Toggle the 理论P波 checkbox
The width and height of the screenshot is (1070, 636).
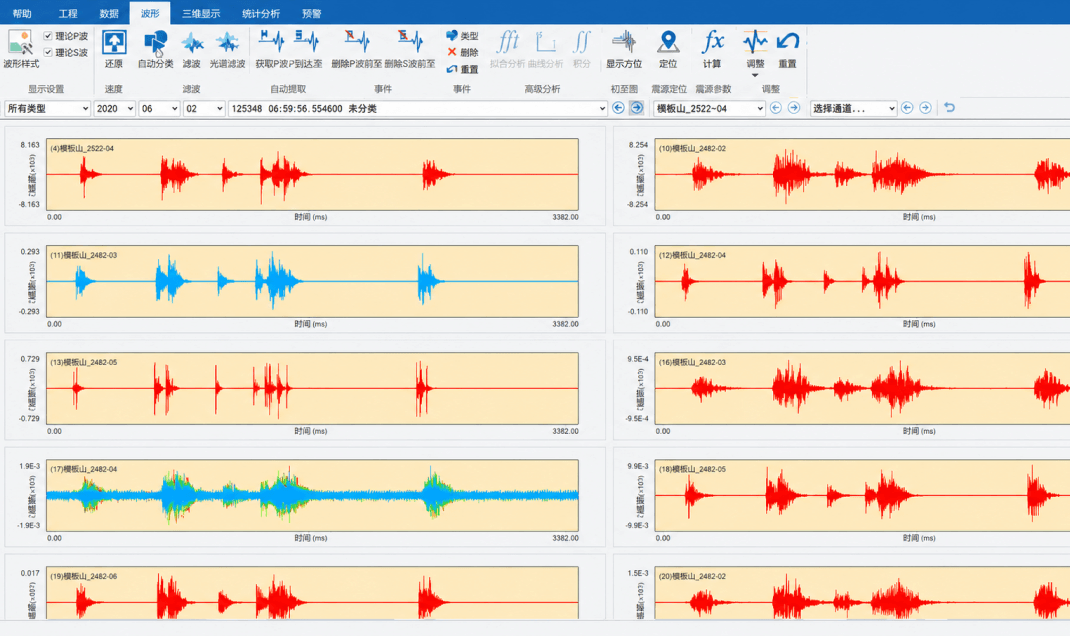[x=48, y=35]
